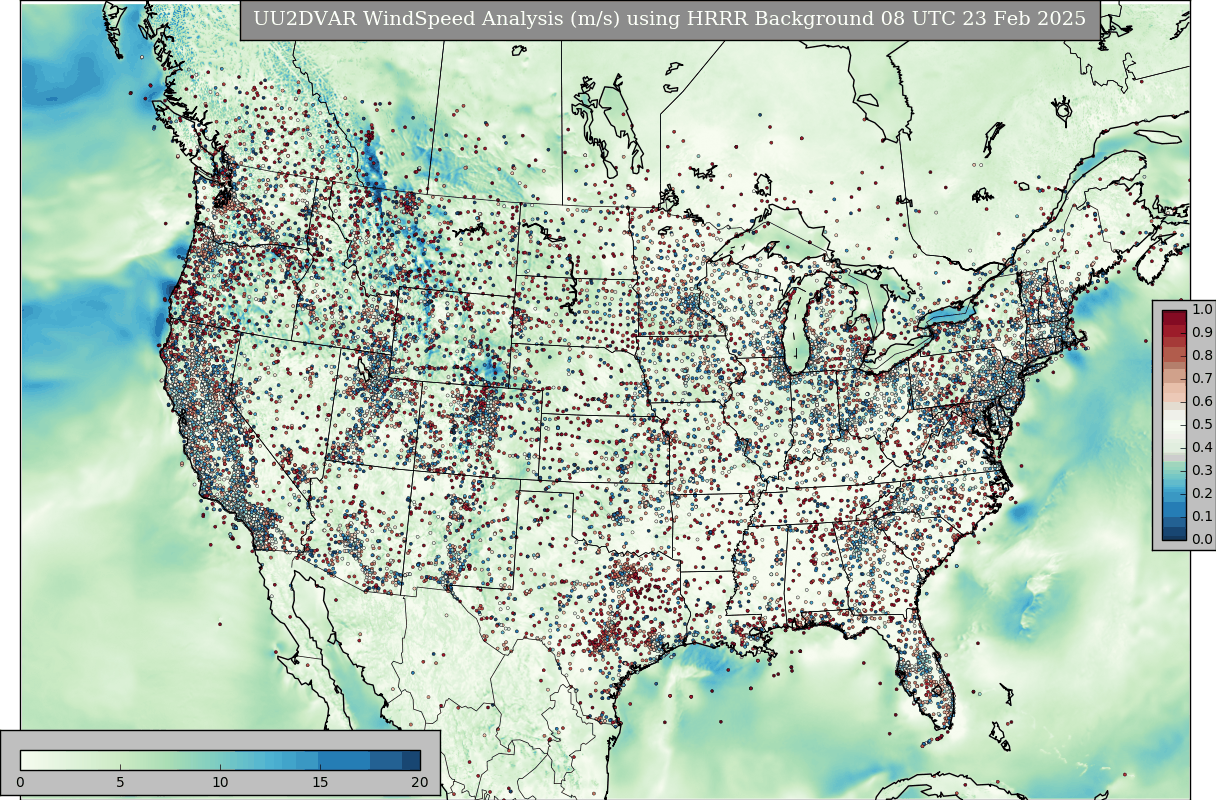Click the "10" tick label under wind speed colorbar
Screen dimensions: 1216x800
click(220, 782)
